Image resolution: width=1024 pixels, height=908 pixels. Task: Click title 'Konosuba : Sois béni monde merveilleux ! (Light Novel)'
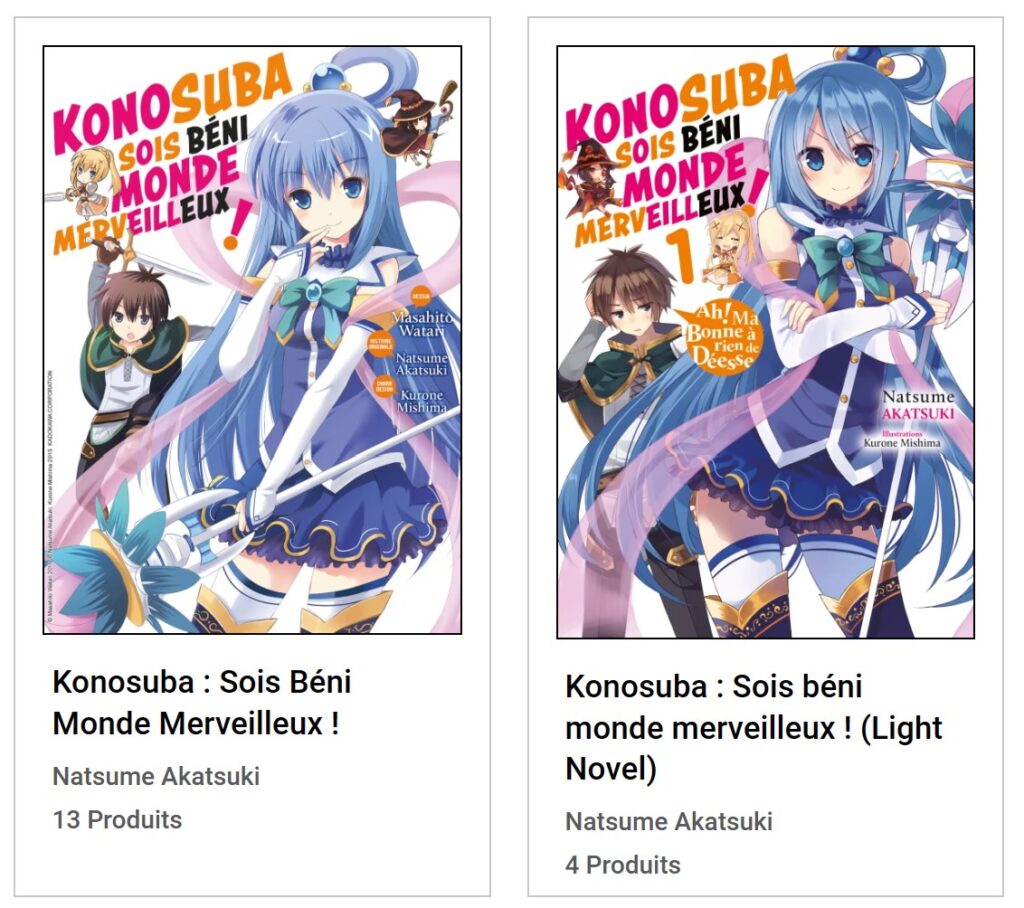[754, 728]
